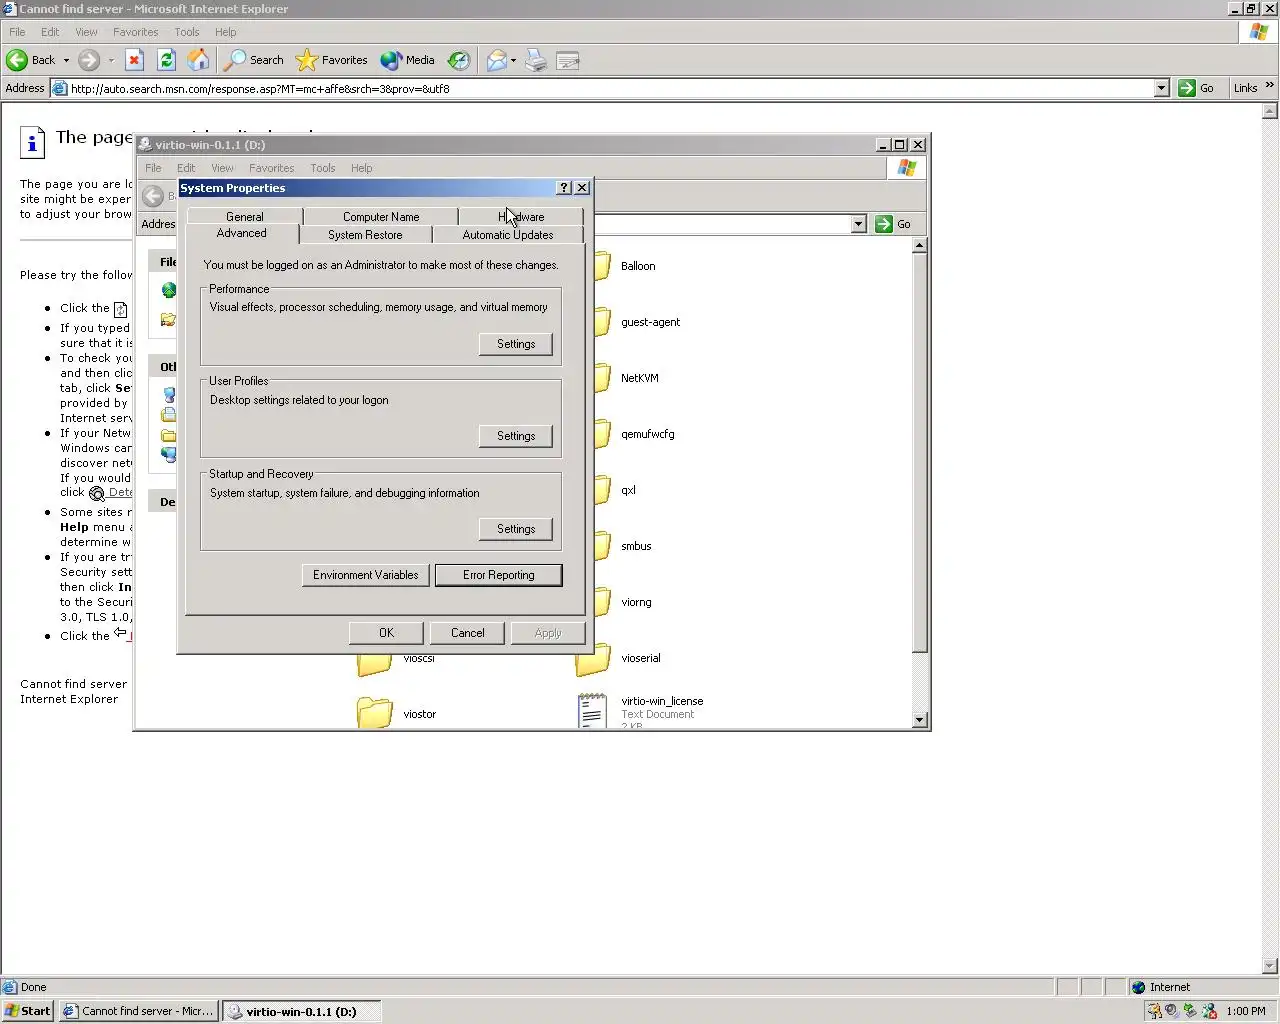
Task: Click the Forward arrow icon in Internet Explorer
Action: 89,60
